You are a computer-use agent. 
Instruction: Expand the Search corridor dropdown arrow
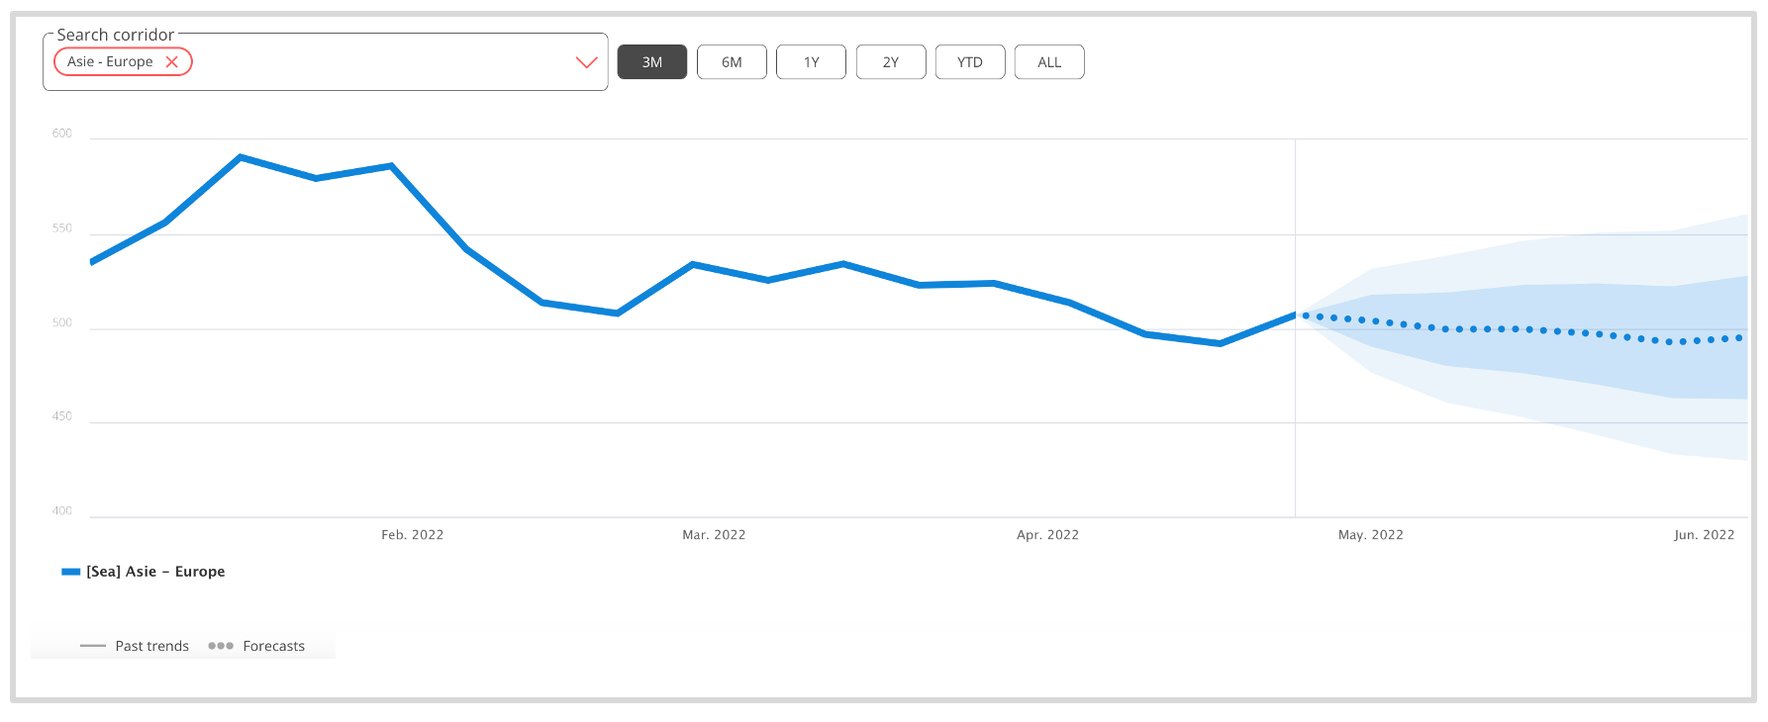[x=586, y=62]
